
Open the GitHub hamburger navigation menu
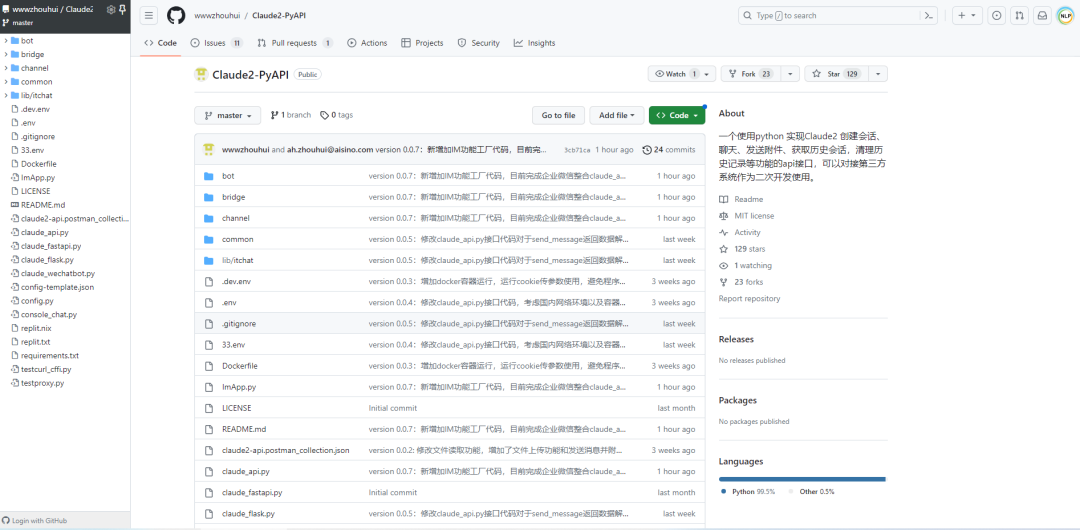coord(149,15)
